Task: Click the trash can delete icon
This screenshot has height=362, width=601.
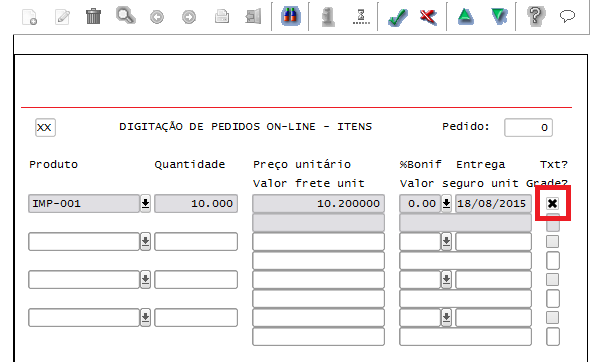Action: (93, 16)
